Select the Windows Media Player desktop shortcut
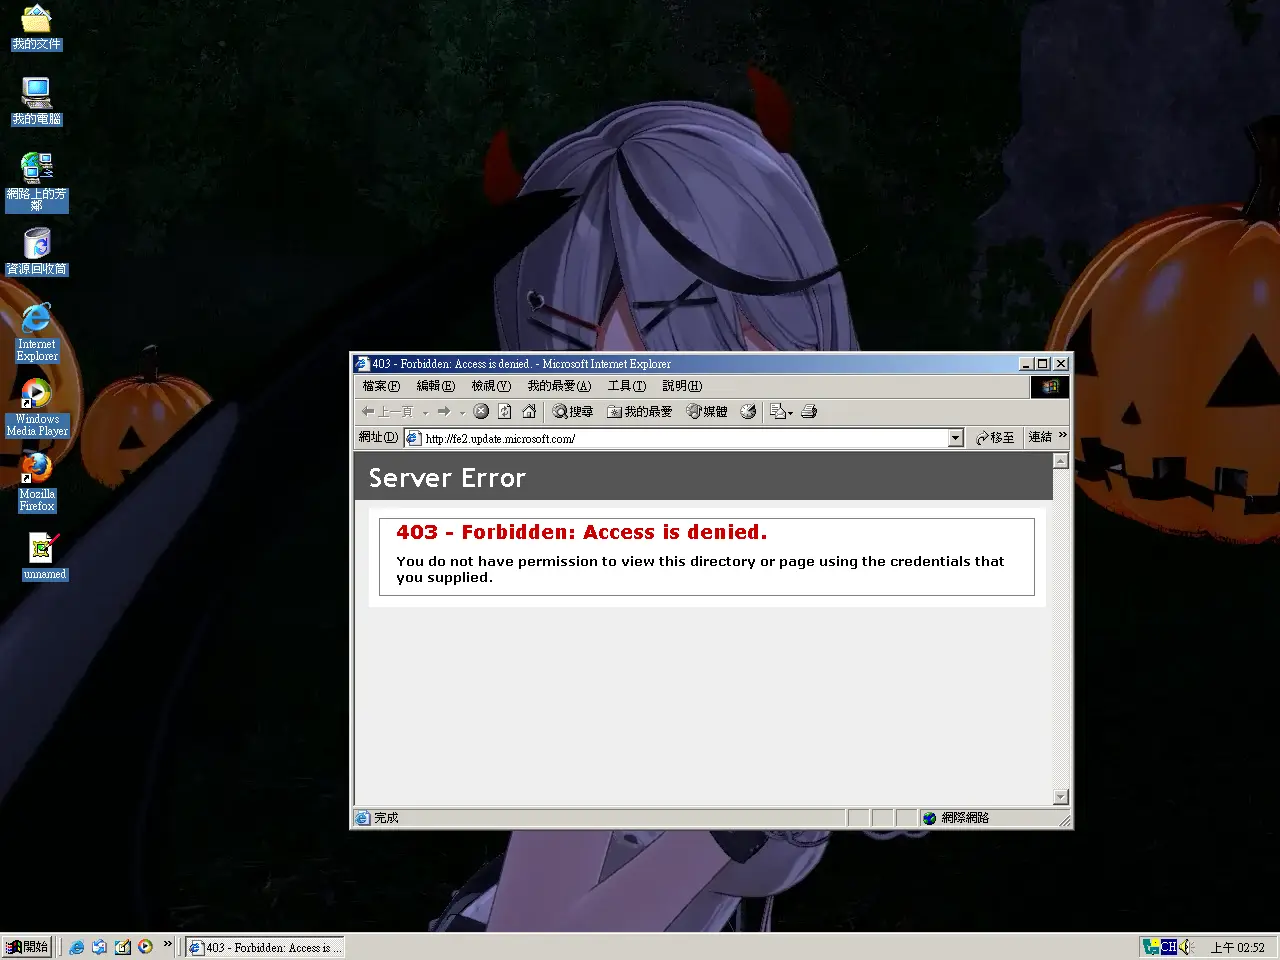Screen dimensions: 1280x960 point(36,408)
